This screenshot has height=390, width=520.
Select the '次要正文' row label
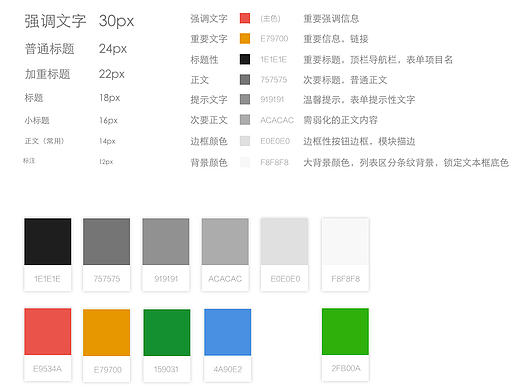pyautogui.click(x=209, y=120)
